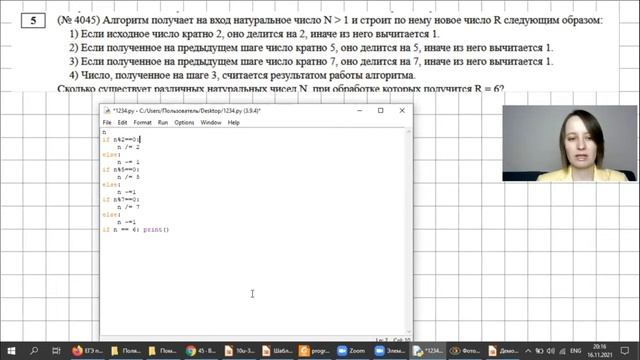Expand the hidden system tray icons chevron

tap(528, 351)
